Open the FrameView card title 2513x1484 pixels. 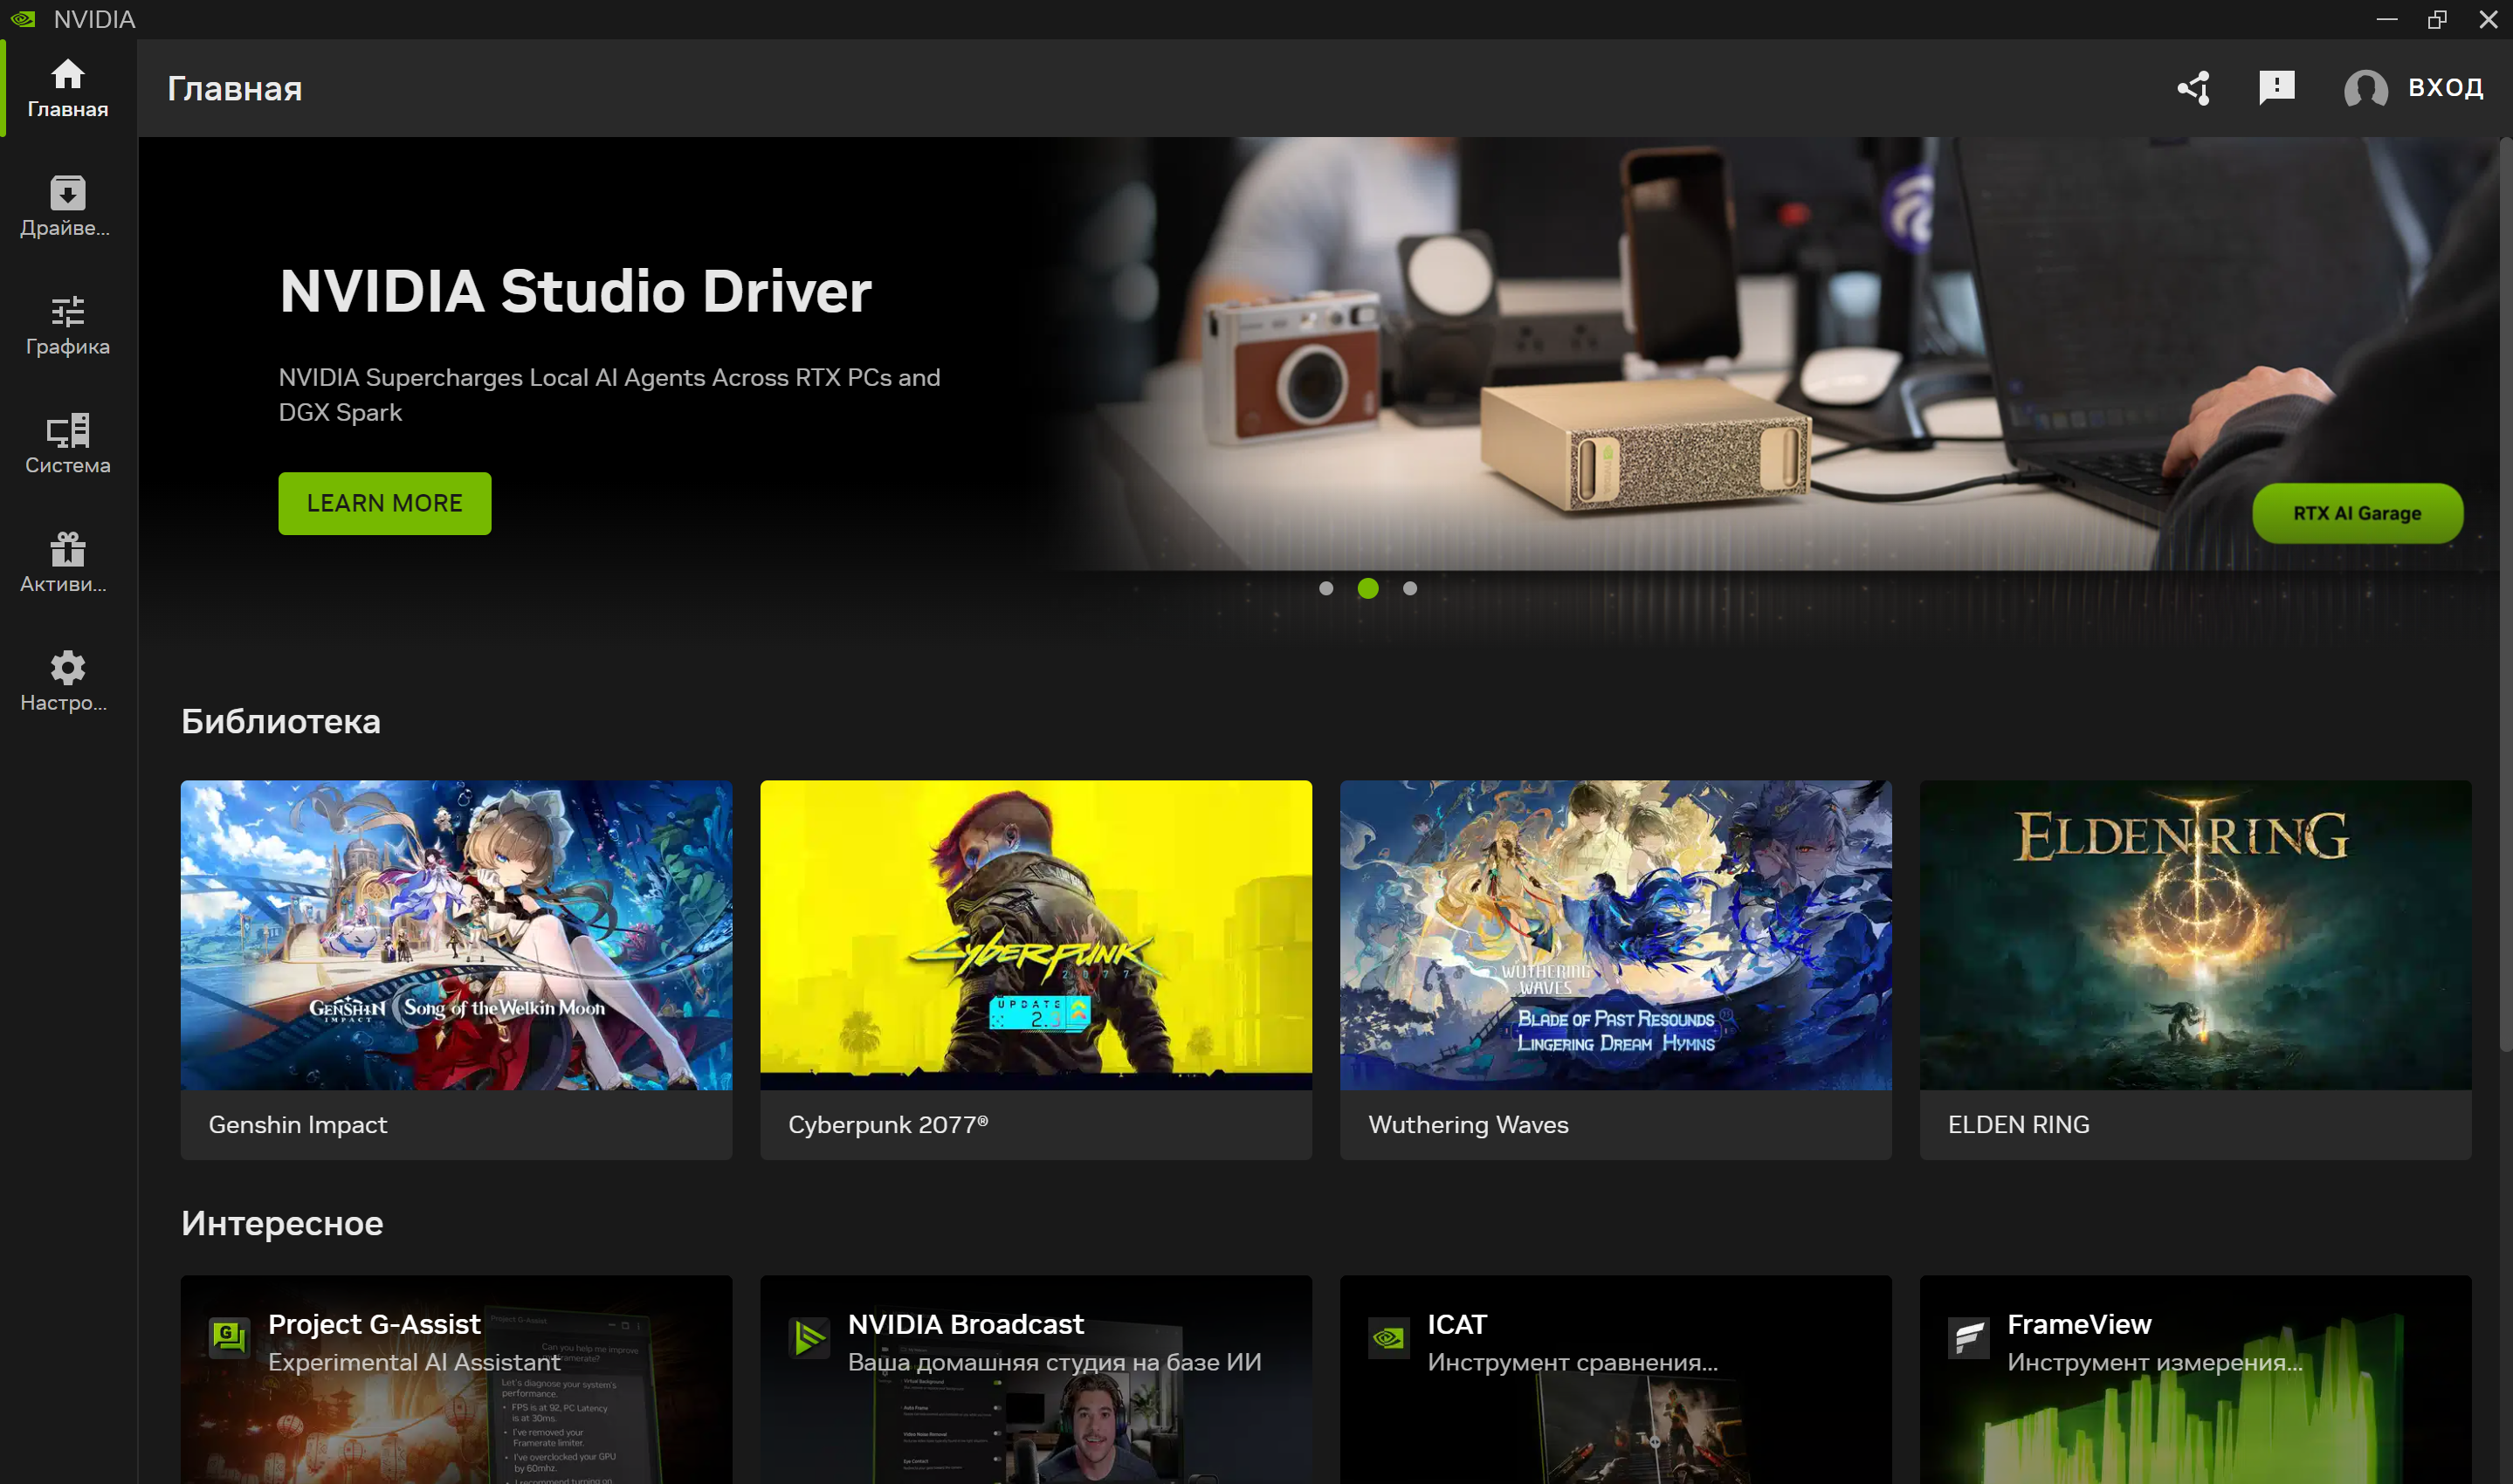point(2079,1324)
